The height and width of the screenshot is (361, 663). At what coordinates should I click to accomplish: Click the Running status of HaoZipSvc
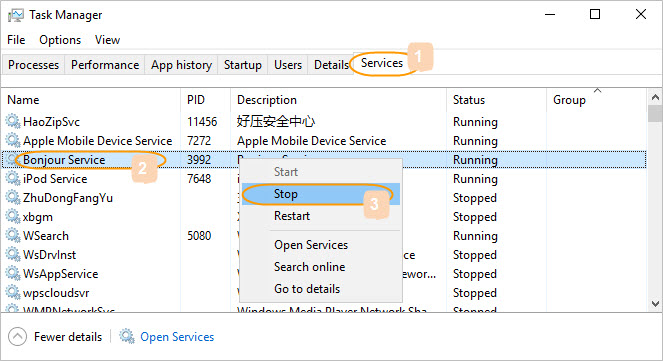coord(475,122)
